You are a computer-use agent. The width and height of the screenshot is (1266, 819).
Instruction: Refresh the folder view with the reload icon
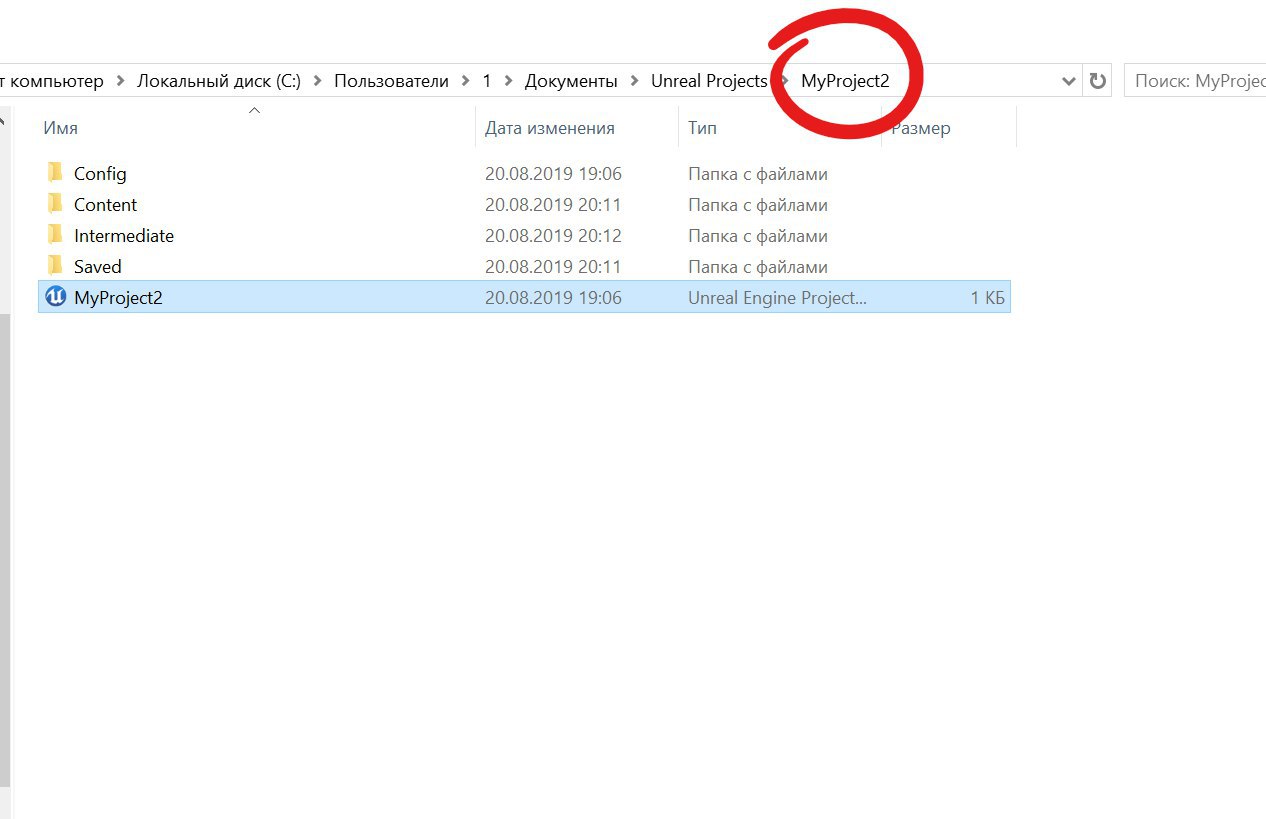tap(1098, 81)
